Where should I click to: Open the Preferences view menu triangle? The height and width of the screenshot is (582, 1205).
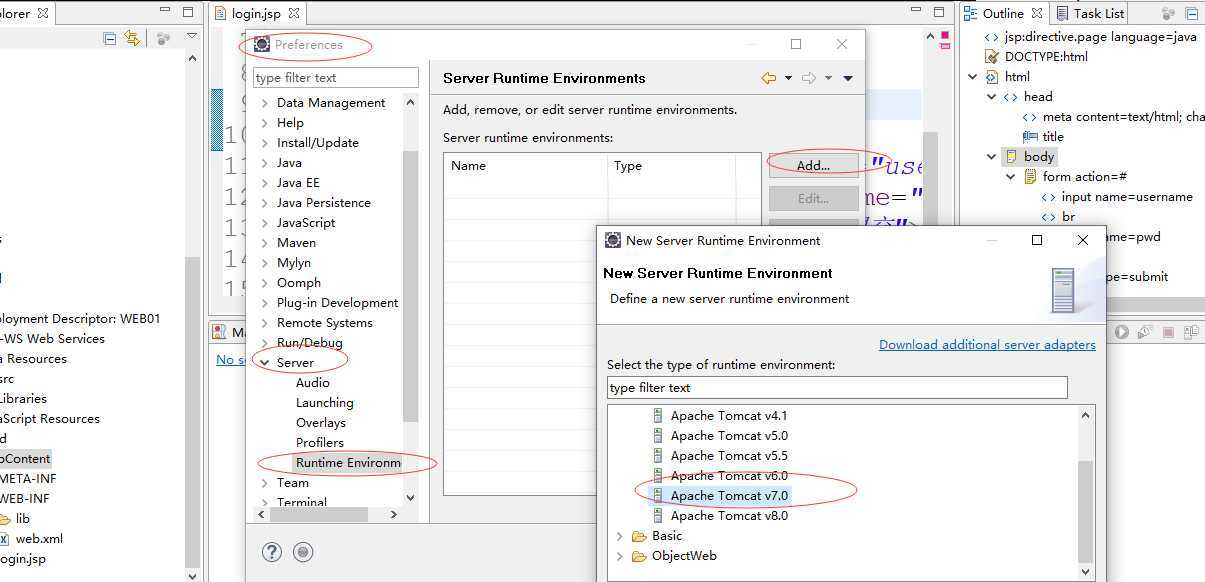tap(848, 78)
